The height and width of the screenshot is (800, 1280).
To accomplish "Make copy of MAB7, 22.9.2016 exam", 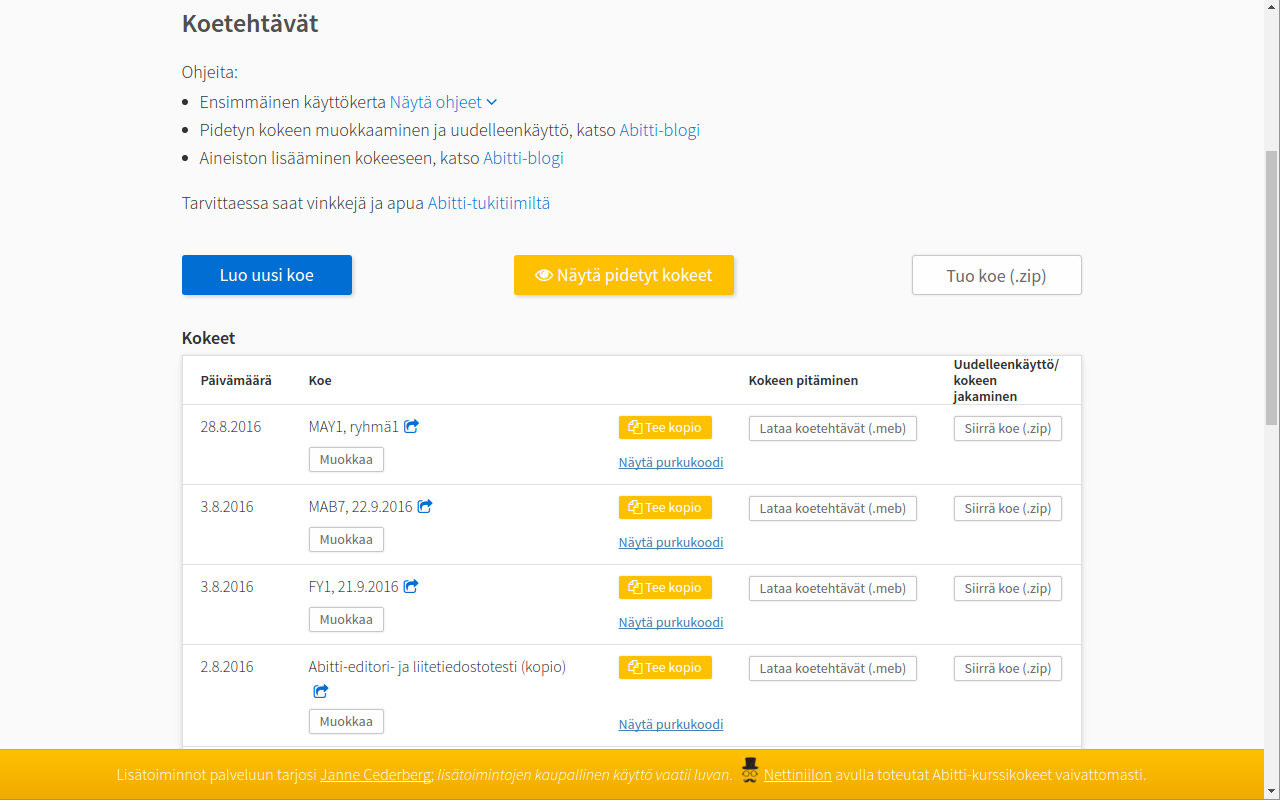I will pos(665,507).
